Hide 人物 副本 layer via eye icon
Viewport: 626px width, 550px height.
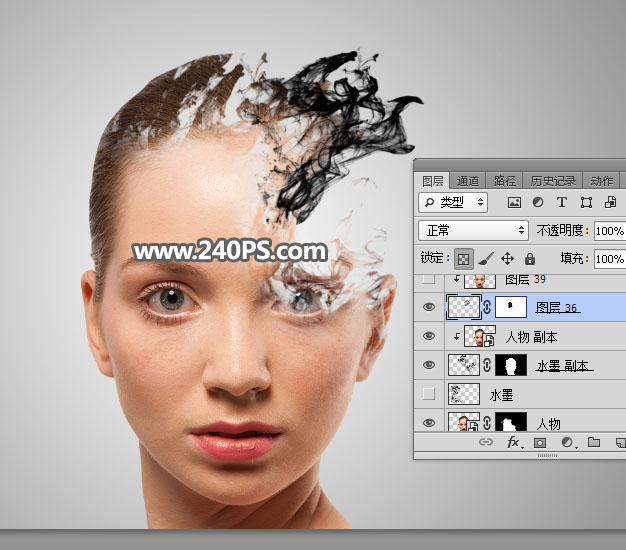(x=429, y=336)
